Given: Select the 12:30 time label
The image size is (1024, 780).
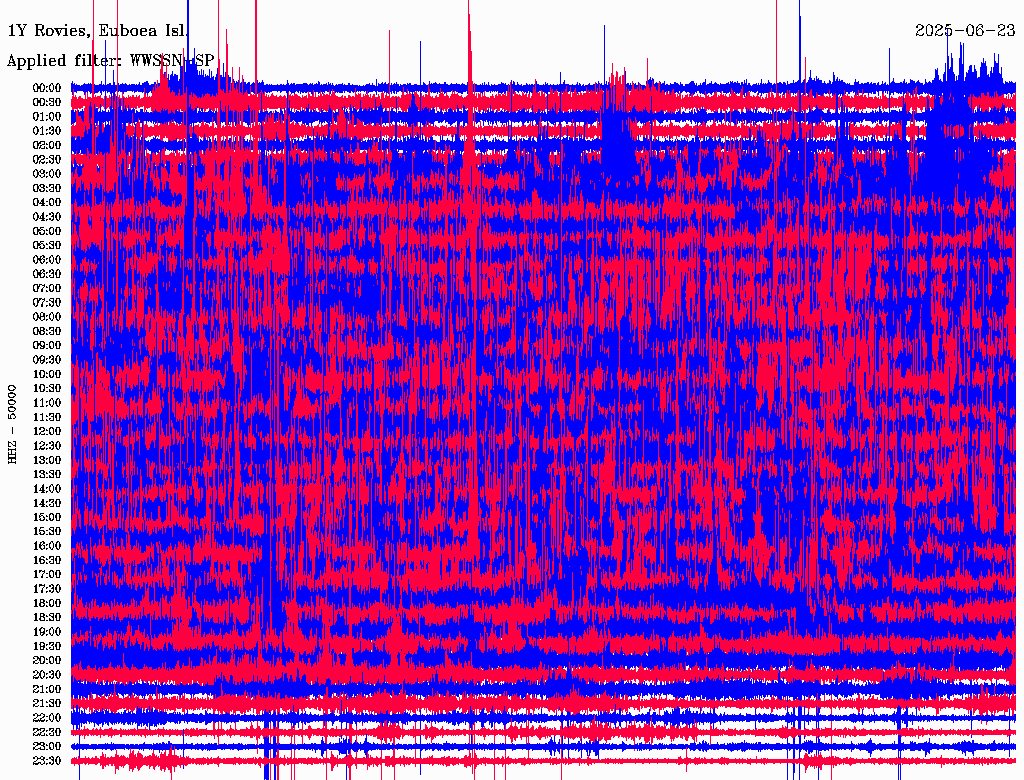Looking at the screenshot, I should click(x=47, y=446).
